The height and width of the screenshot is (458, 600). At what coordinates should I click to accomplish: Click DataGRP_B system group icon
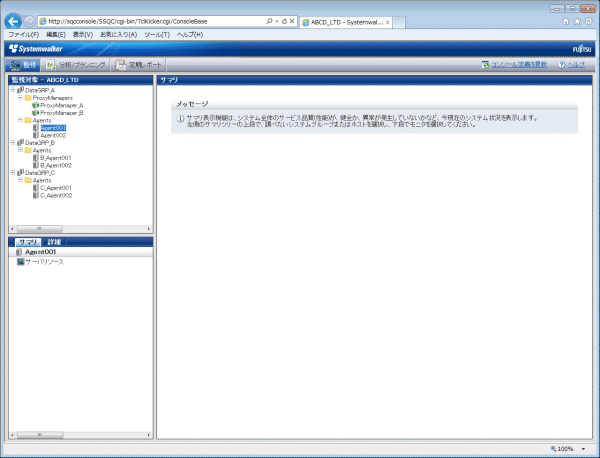(x=21, y=142)
